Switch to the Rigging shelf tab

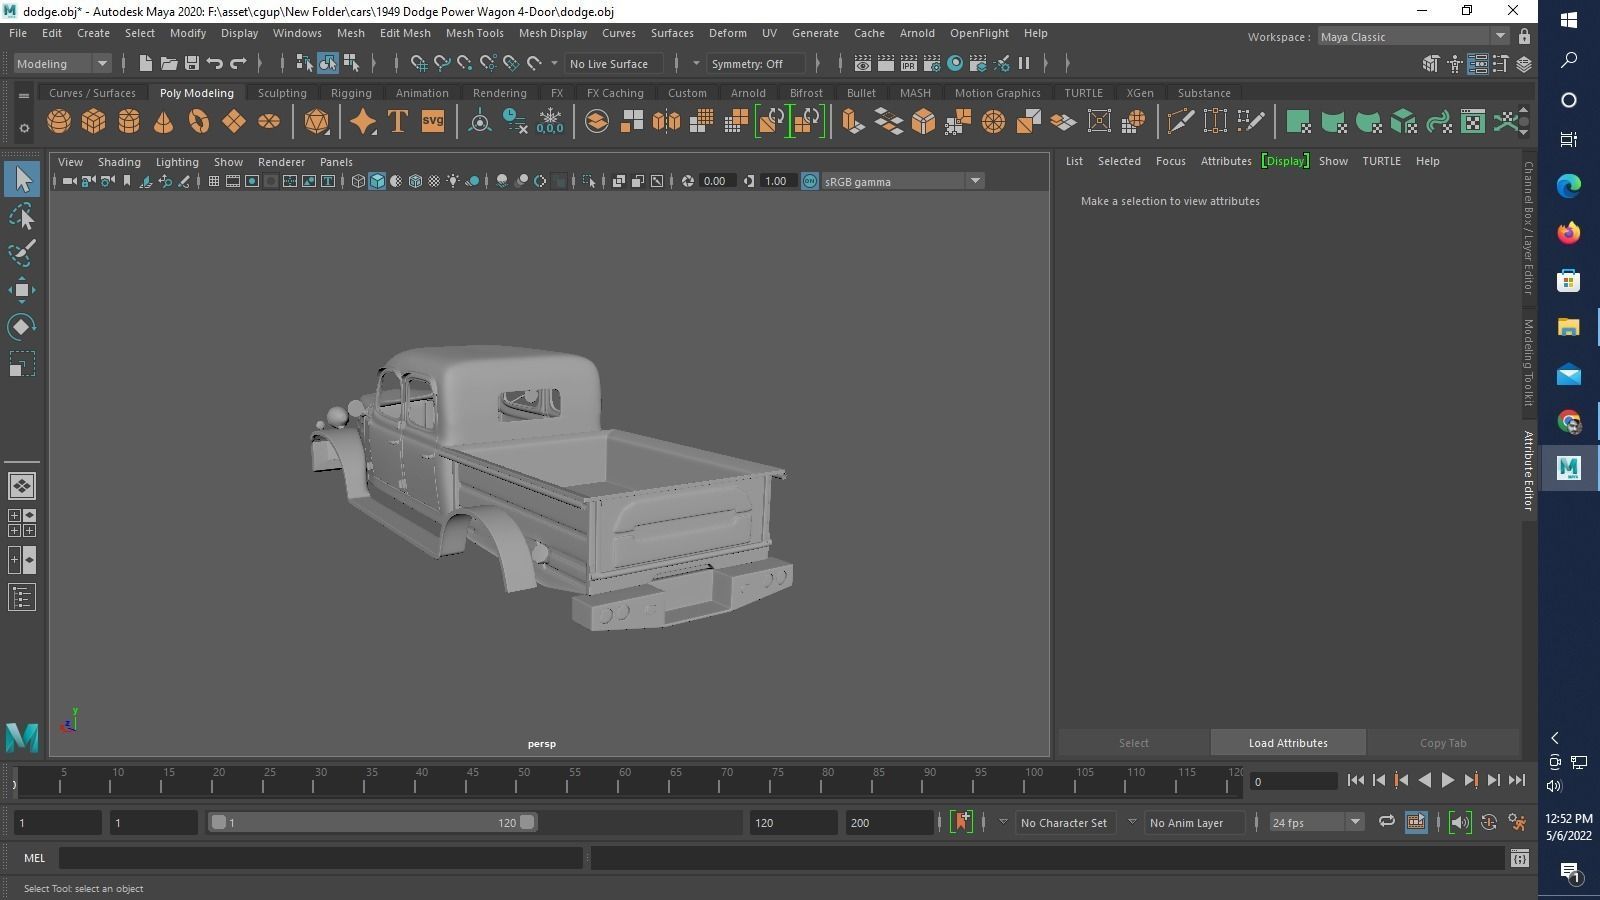tap(351, 93)
